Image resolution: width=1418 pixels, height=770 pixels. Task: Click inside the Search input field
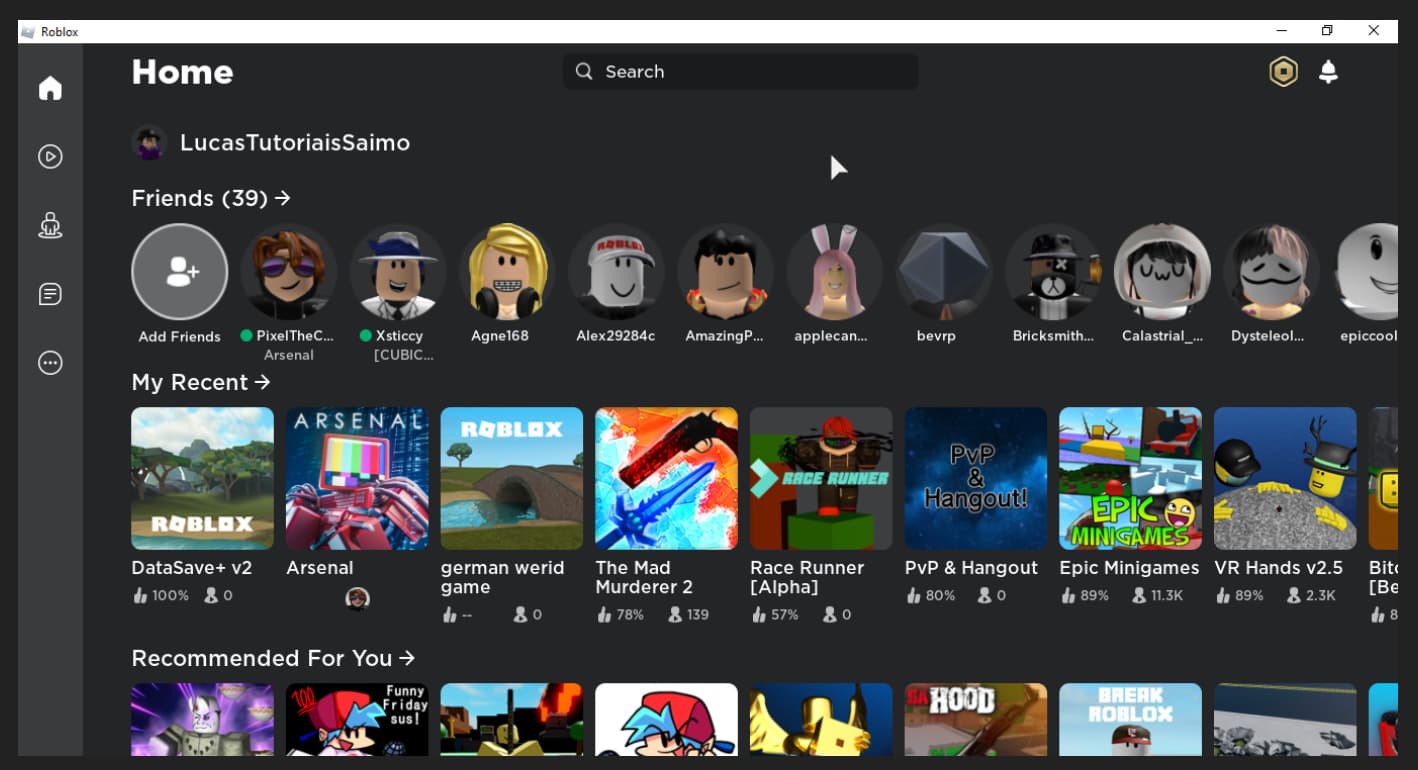tap(740, 71)
